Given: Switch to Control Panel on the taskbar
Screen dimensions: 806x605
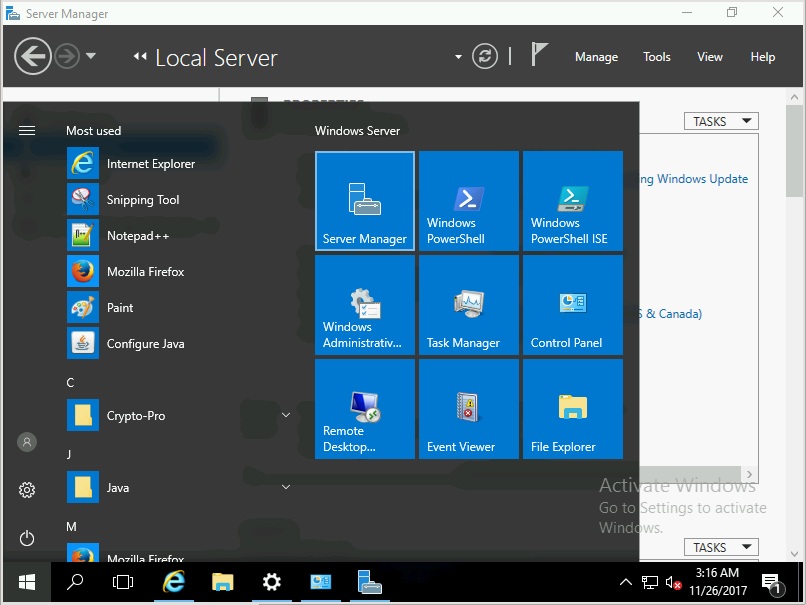Looking at the screenshot, I should pyautogui.click(x=320, y=582).
